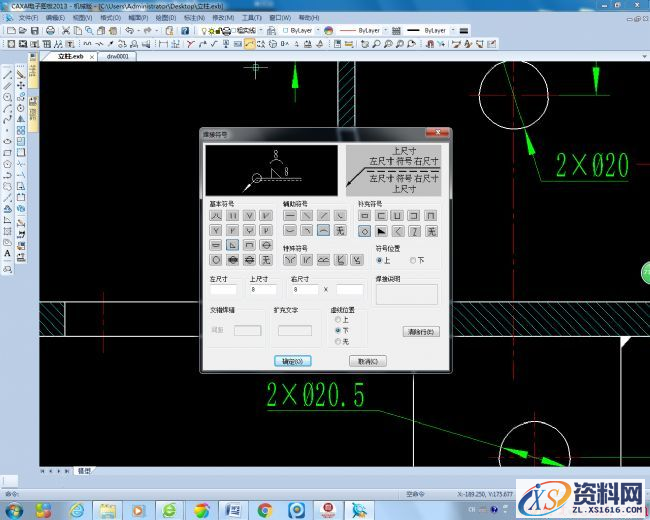Open the 文件(F) menu

coord(28,17)
